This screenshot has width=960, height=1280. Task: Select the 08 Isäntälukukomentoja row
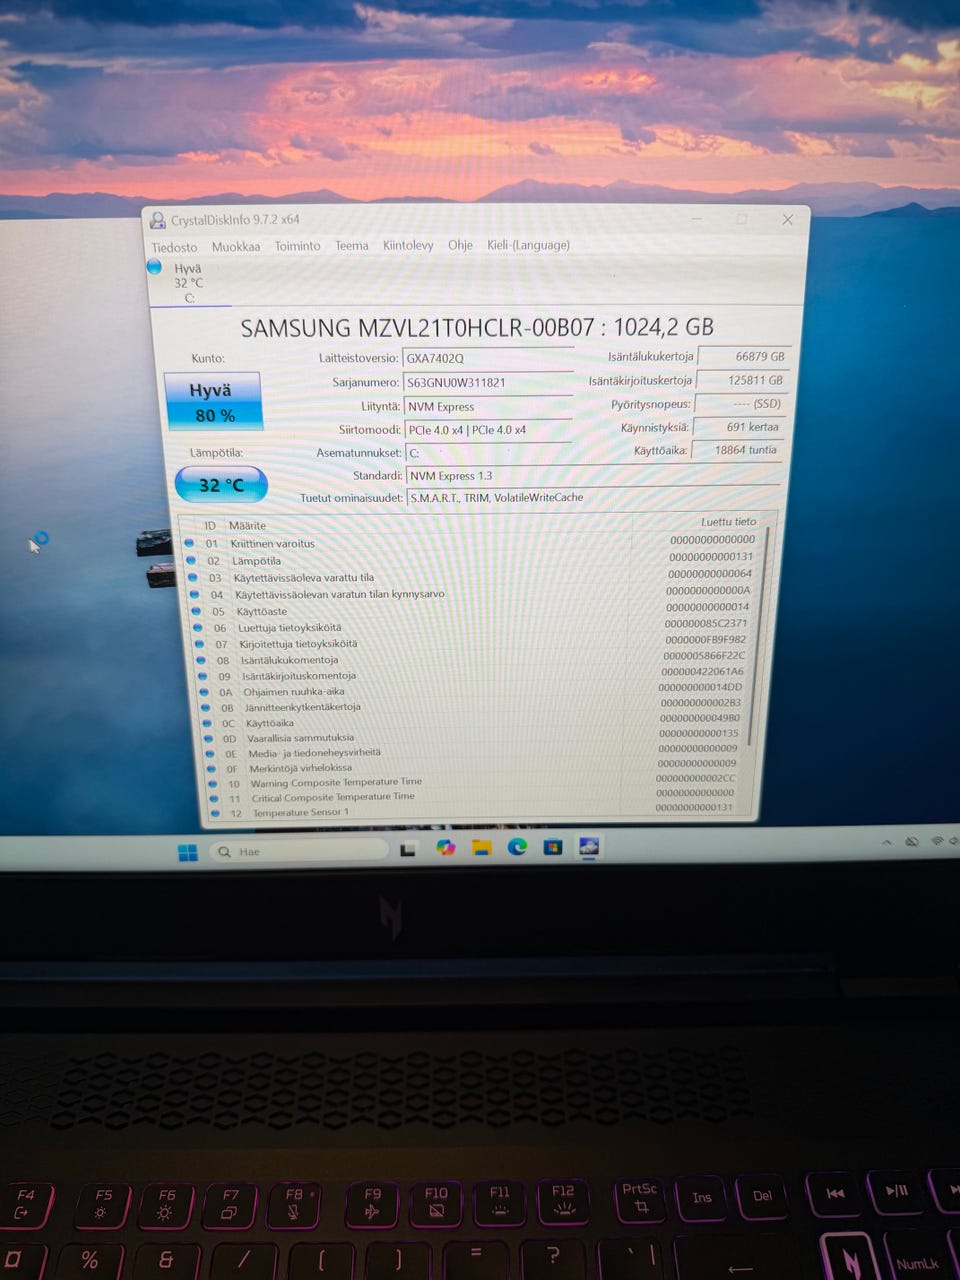click(x=471, y=658)
